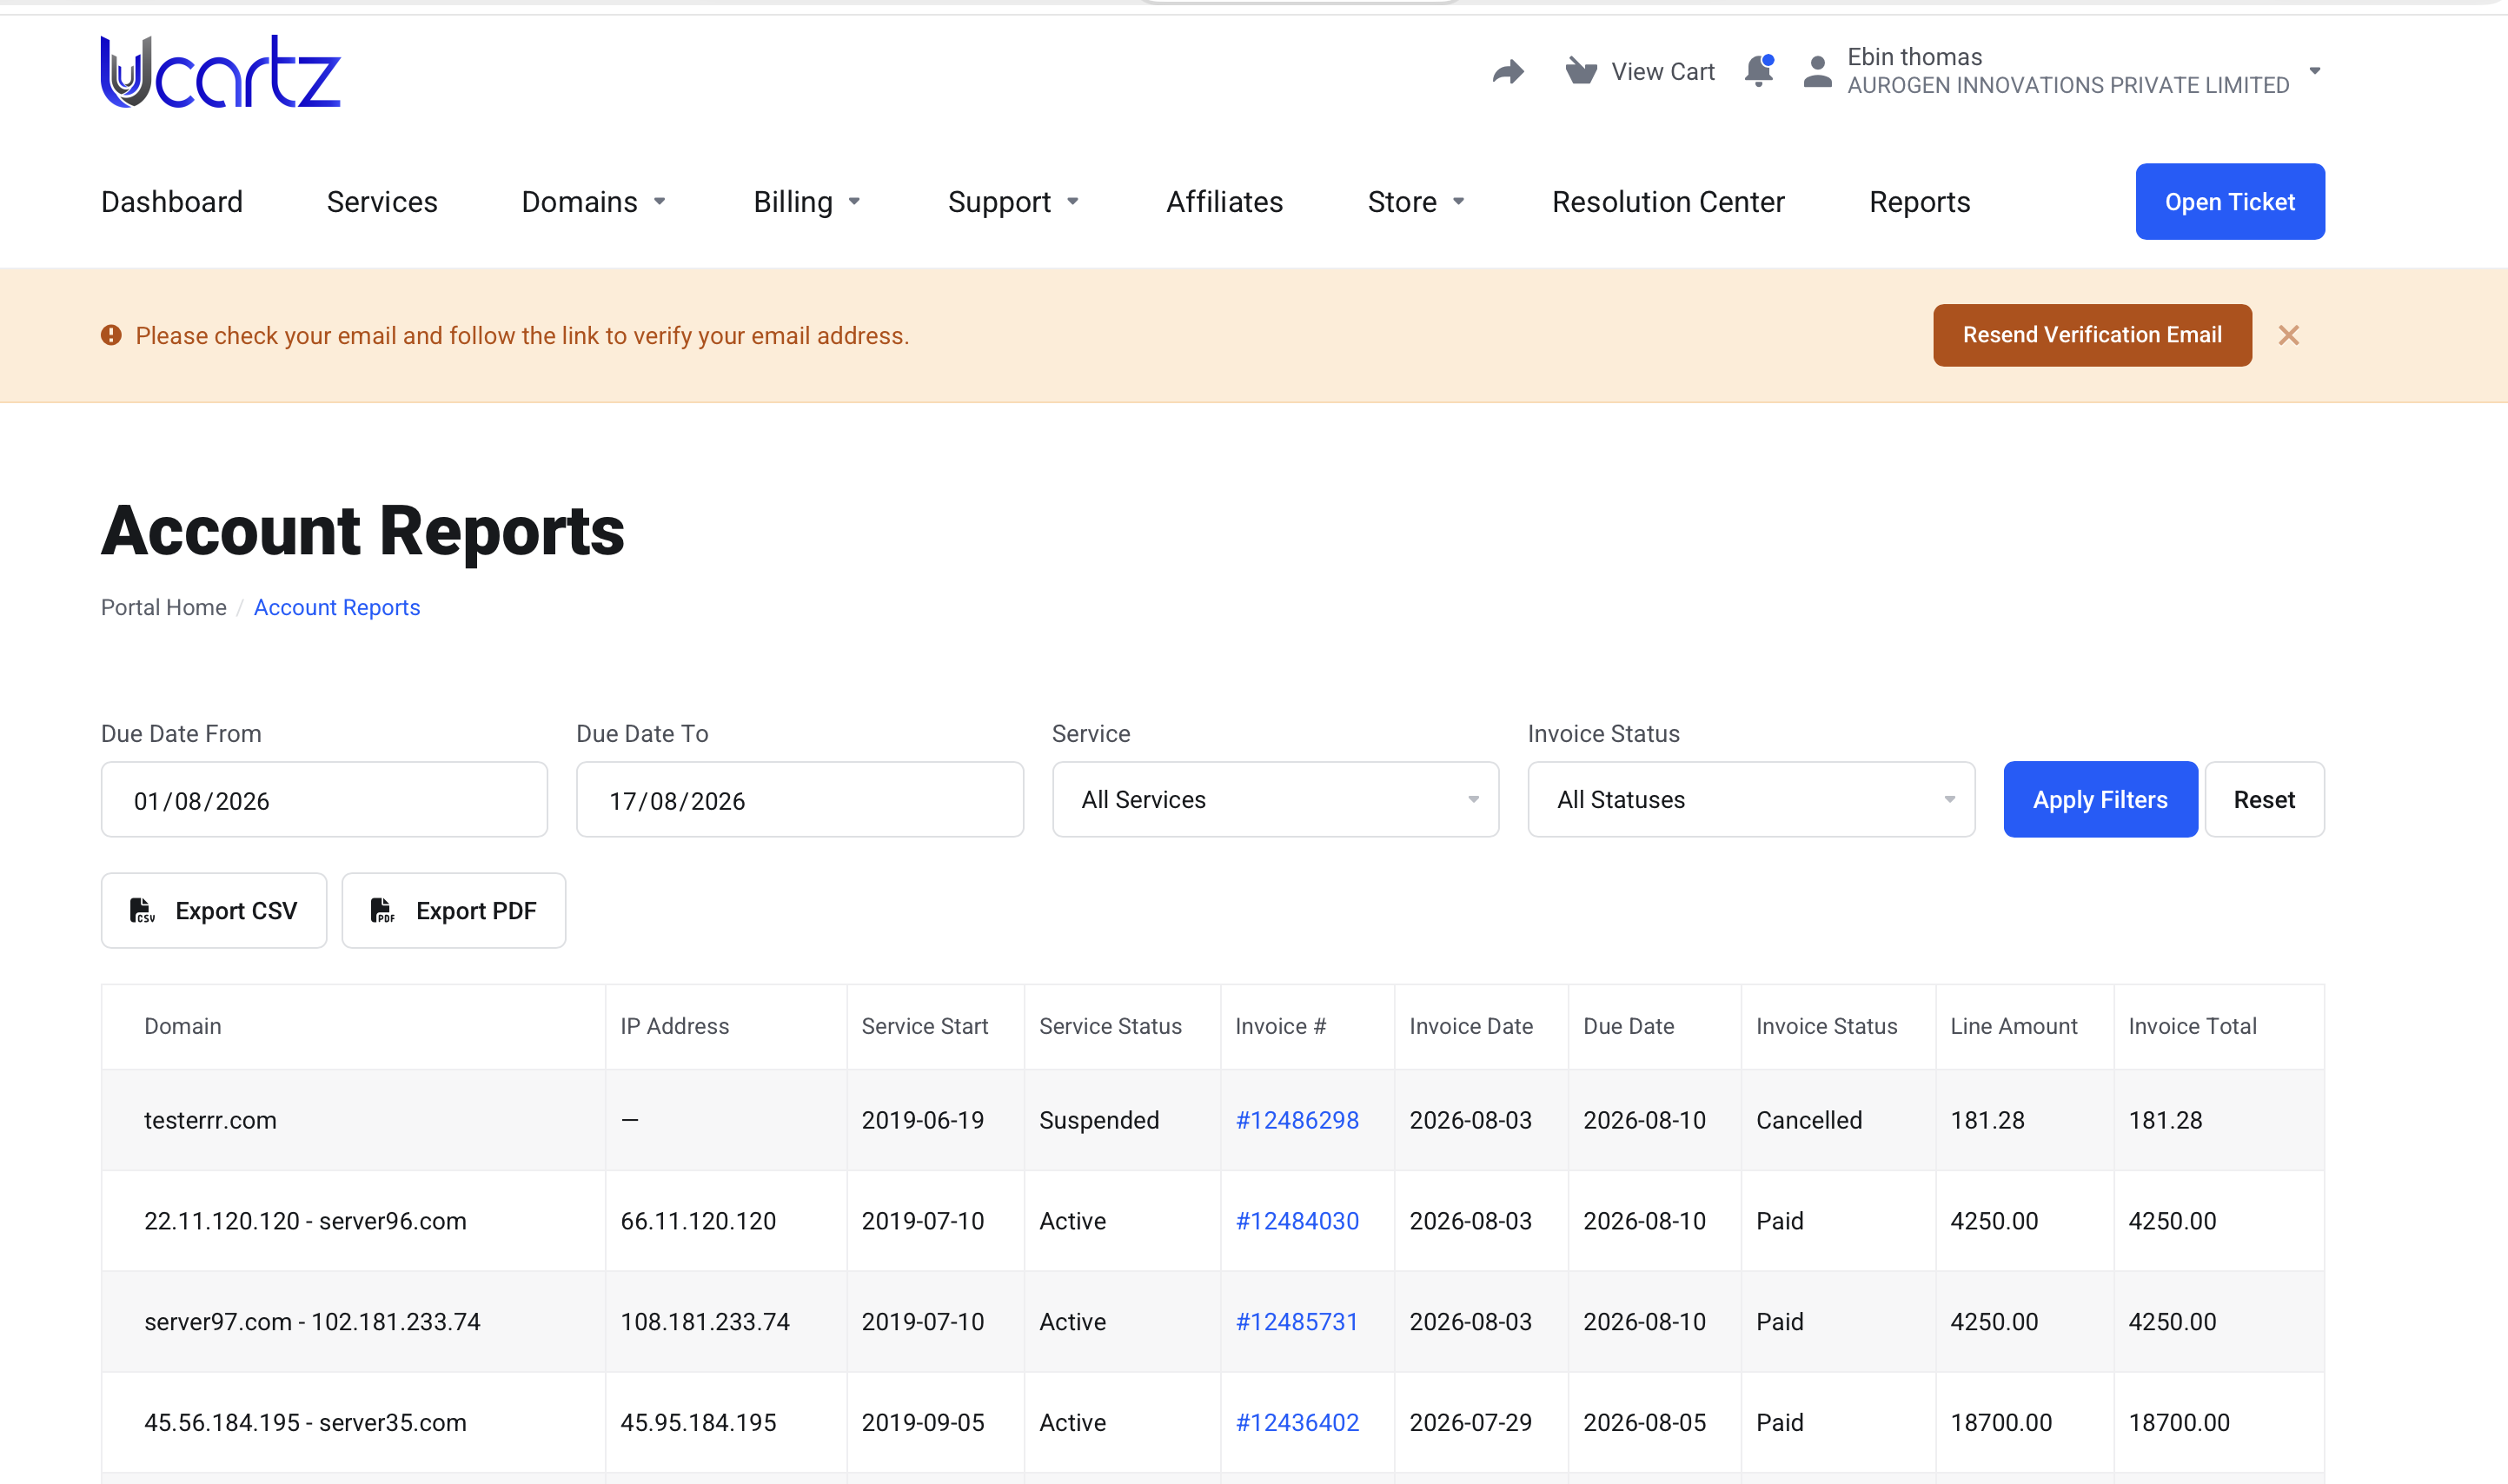Click the warning icon in the verification banner
The height and width of the screenshot is (1484, 2508).
111,335
